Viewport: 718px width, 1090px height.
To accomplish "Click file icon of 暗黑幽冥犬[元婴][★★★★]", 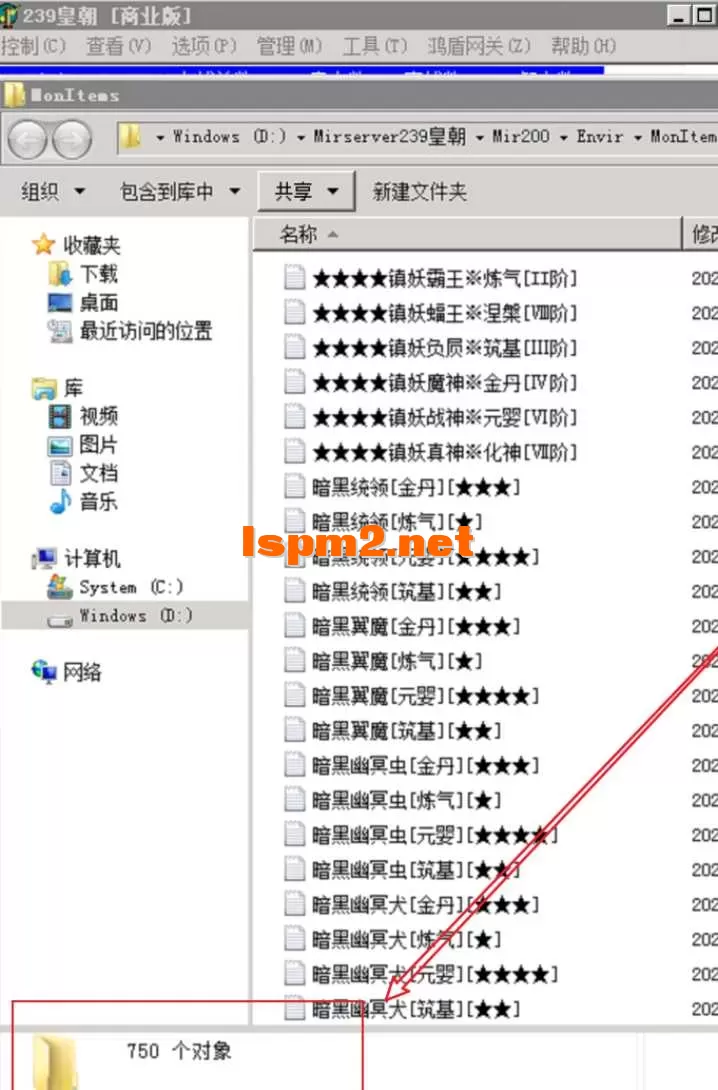I will (295, 973).
